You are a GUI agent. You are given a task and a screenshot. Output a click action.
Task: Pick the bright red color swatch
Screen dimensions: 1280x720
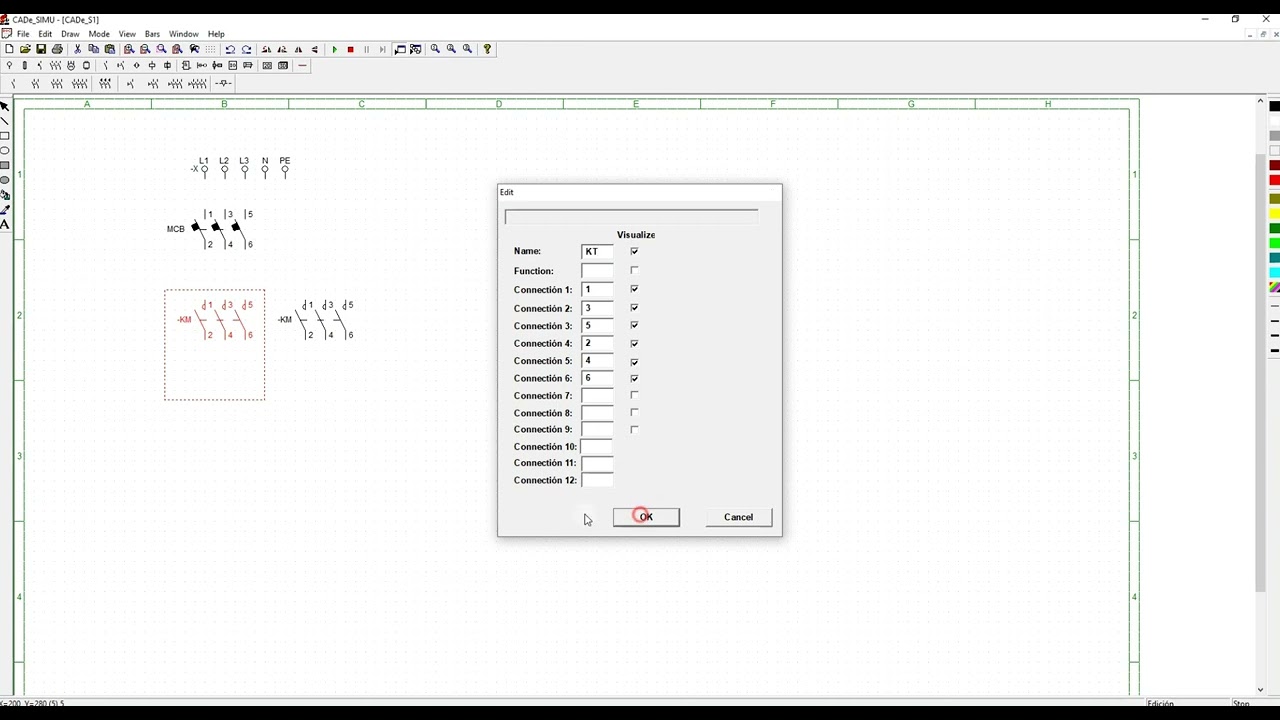pyautogui.click(x=1275, y=180)
